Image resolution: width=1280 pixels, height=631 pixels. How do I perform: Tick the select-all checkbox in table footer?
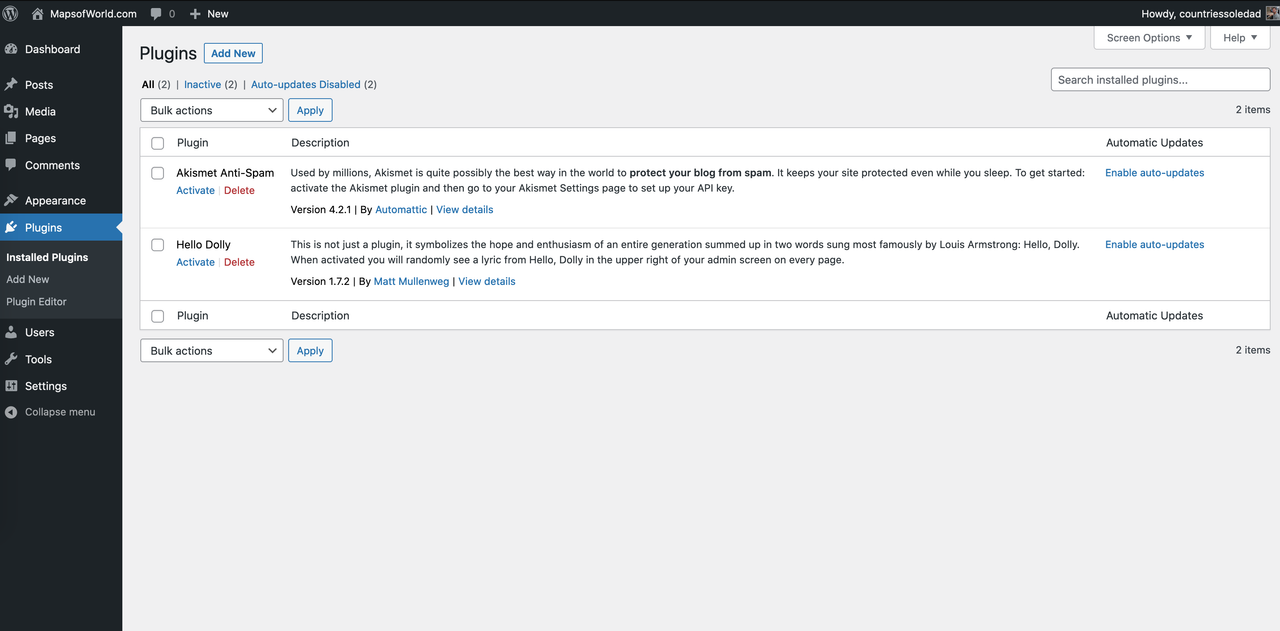coord(158,316)
